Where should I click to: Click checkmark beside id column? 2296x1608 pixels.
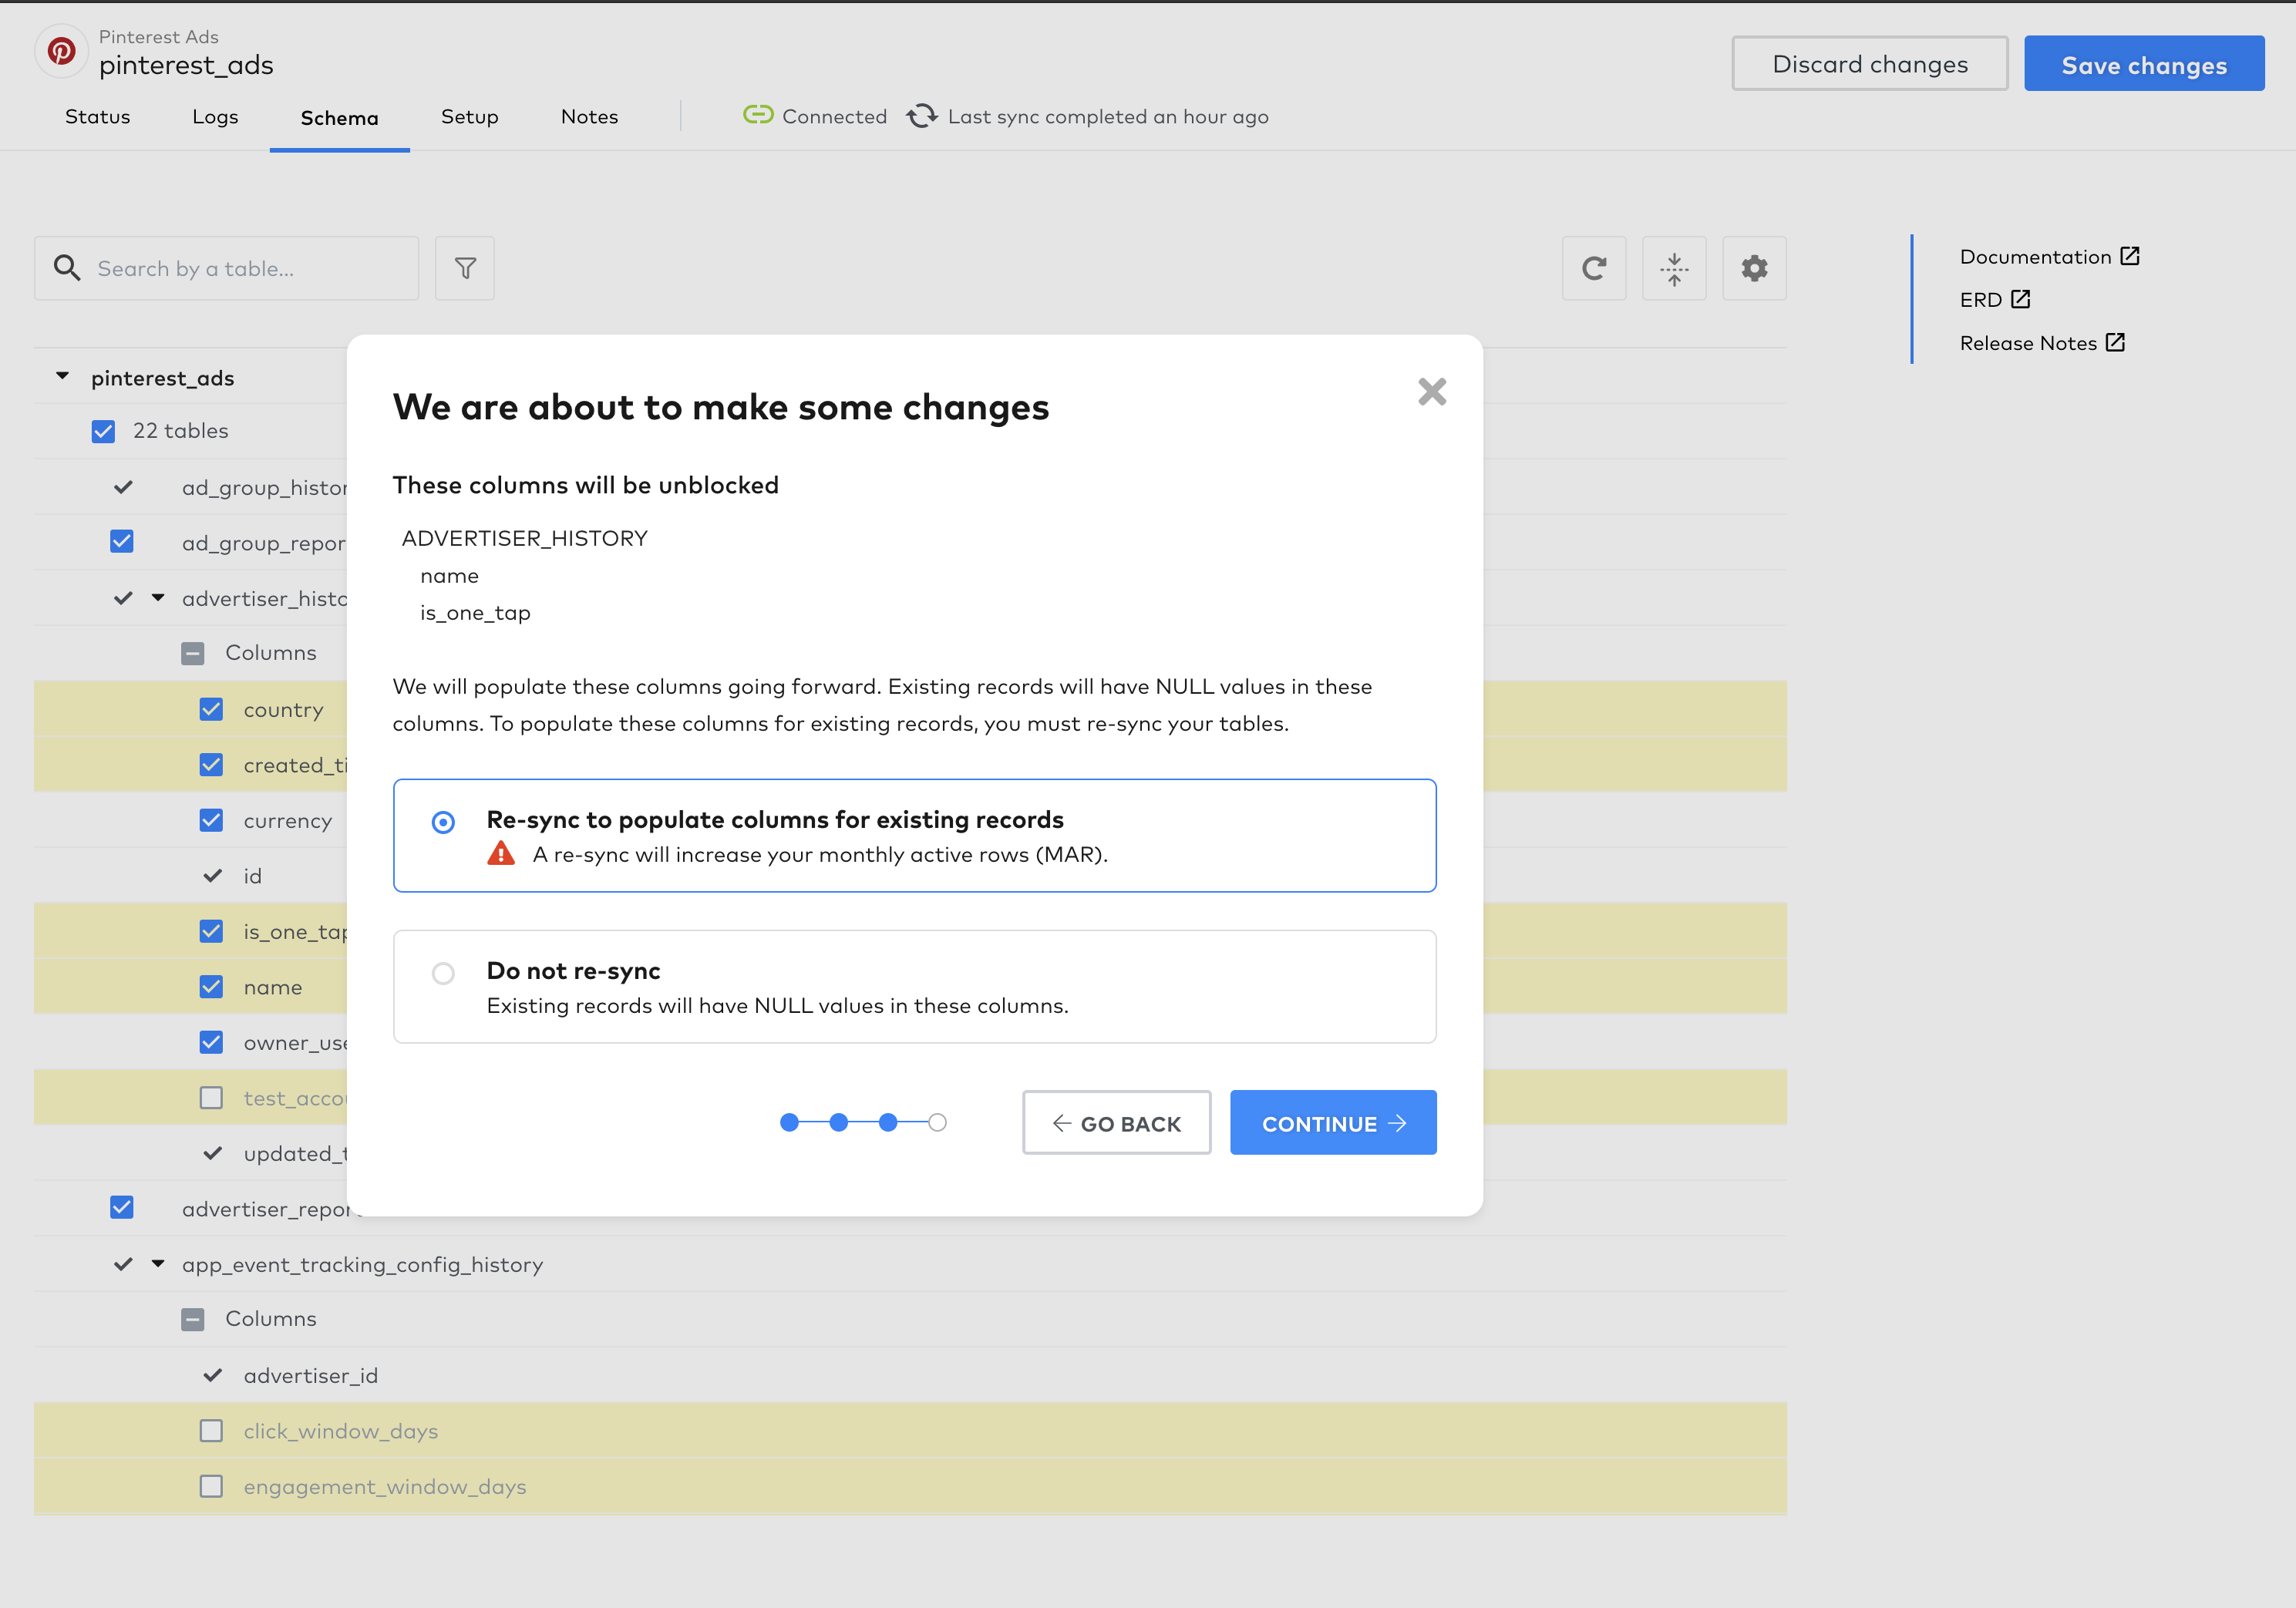click(212, 876)
